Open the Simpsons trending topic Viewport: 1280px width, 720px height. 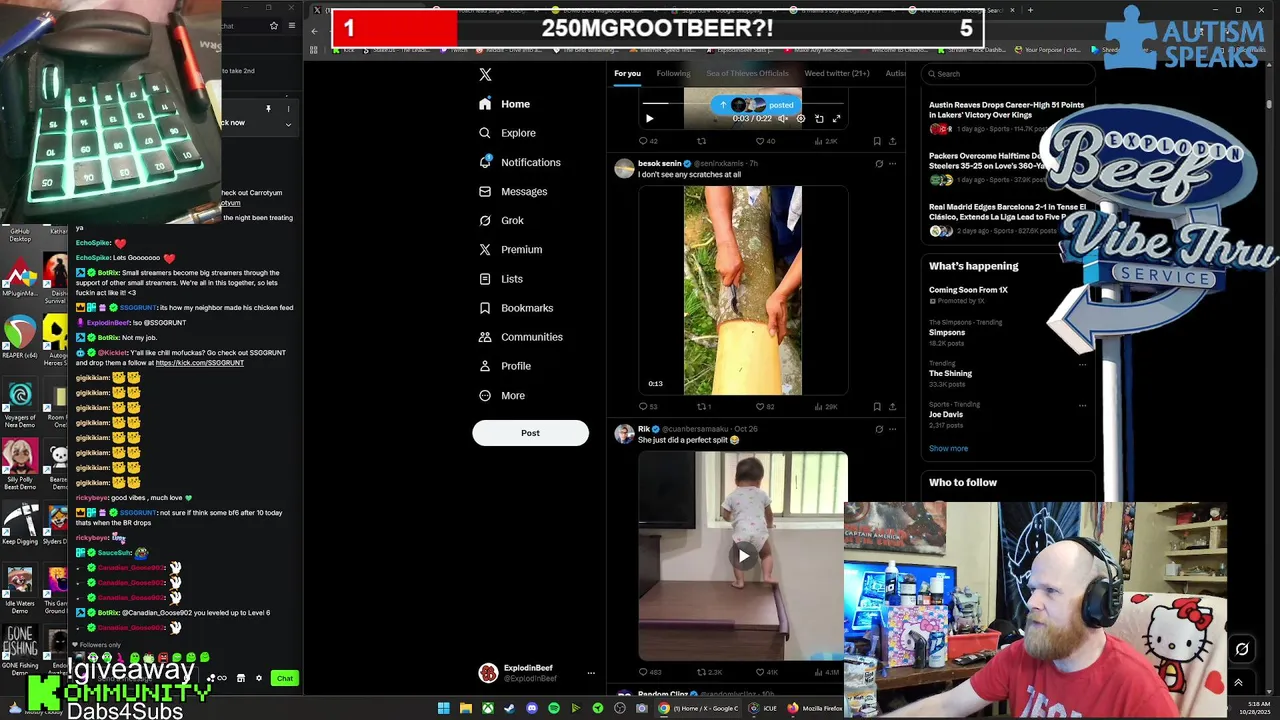[x=947, y=332]
